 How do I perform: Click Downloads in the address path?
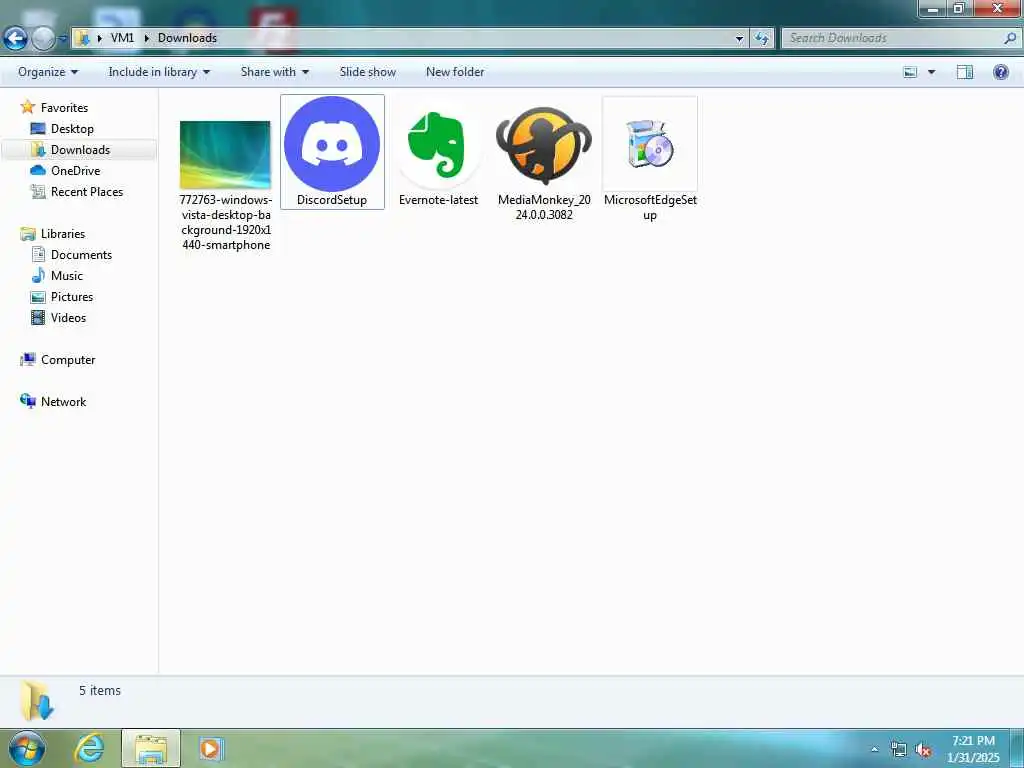pyautogui.click(x=187, y=38)
